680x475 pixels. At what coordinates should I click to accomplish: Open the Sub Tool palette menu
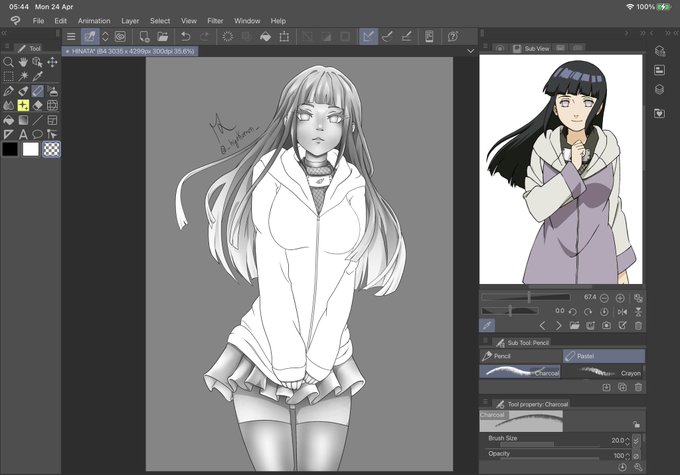pyautogui.click(x=485, y=341)
